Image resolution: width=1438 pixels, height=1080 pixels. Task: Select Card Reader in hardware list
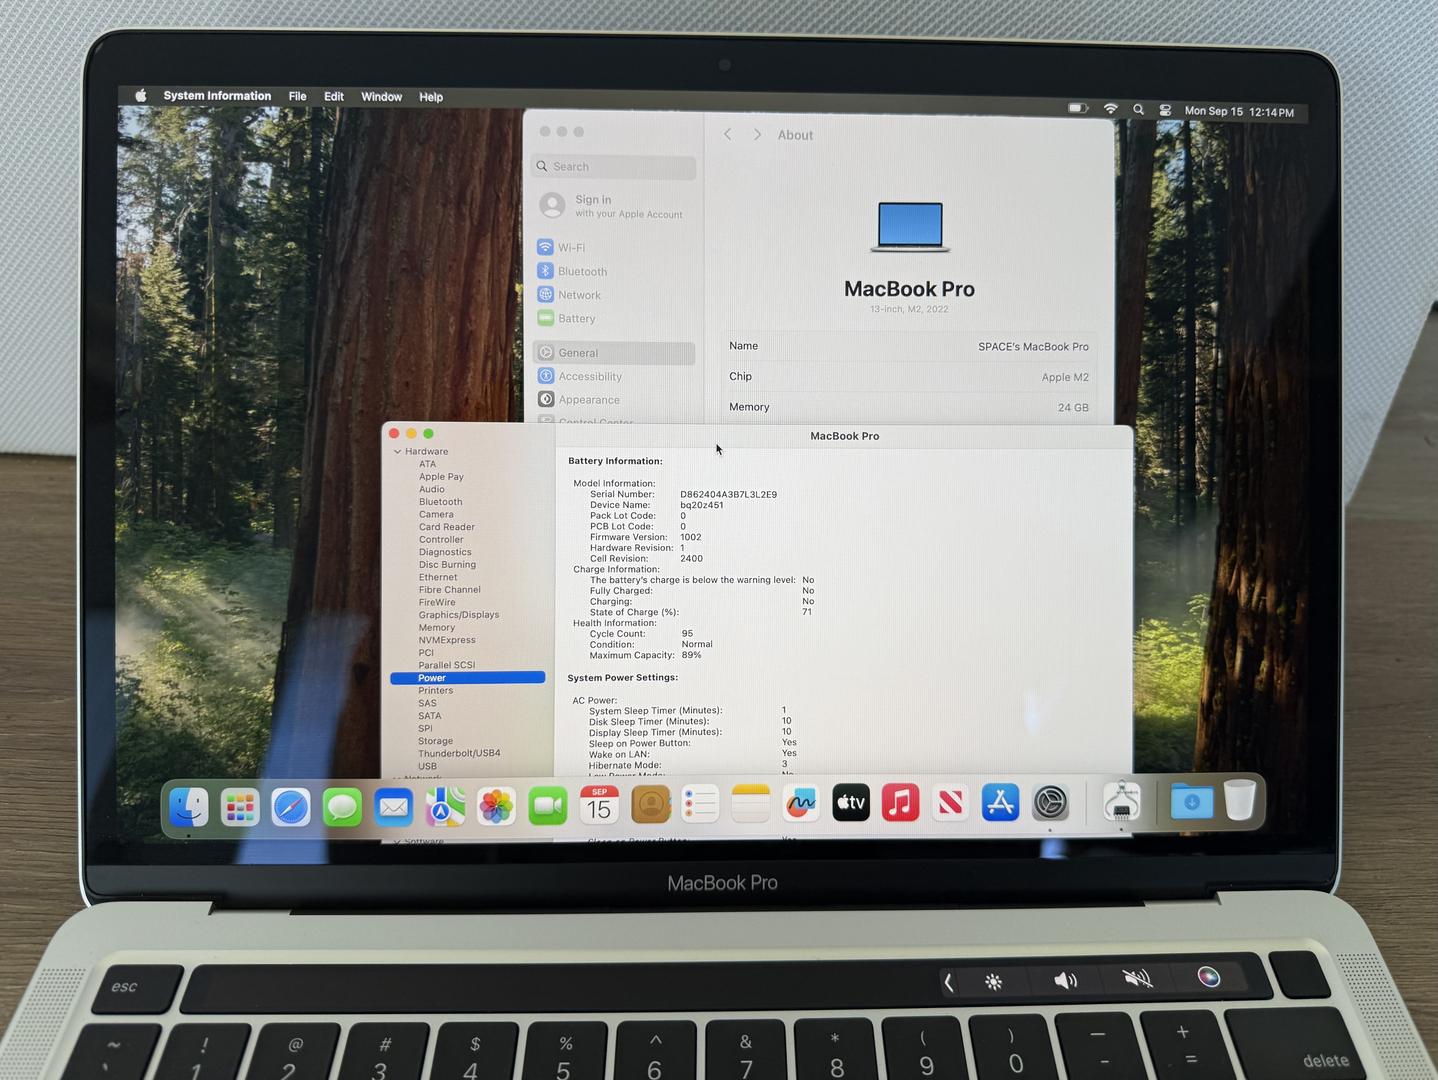[447, 527]
